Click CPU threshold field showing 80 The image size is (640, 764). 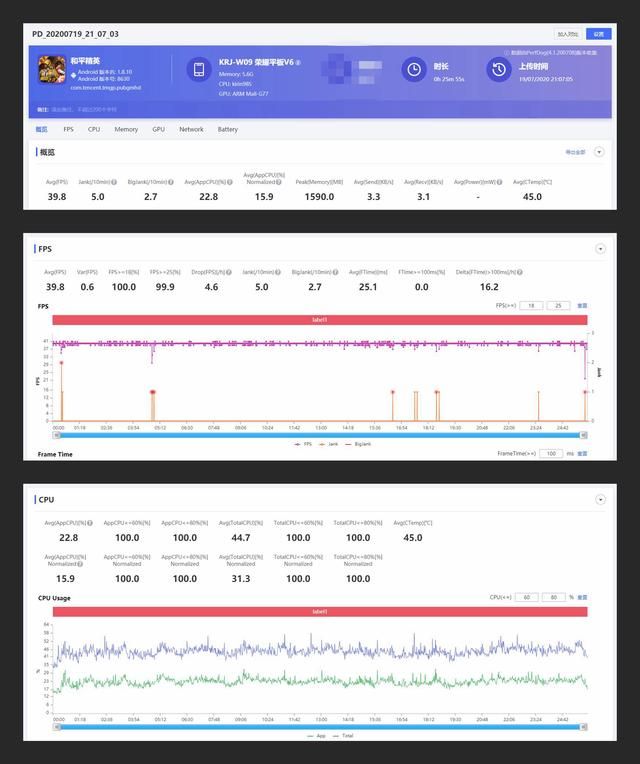pos(554,597)
